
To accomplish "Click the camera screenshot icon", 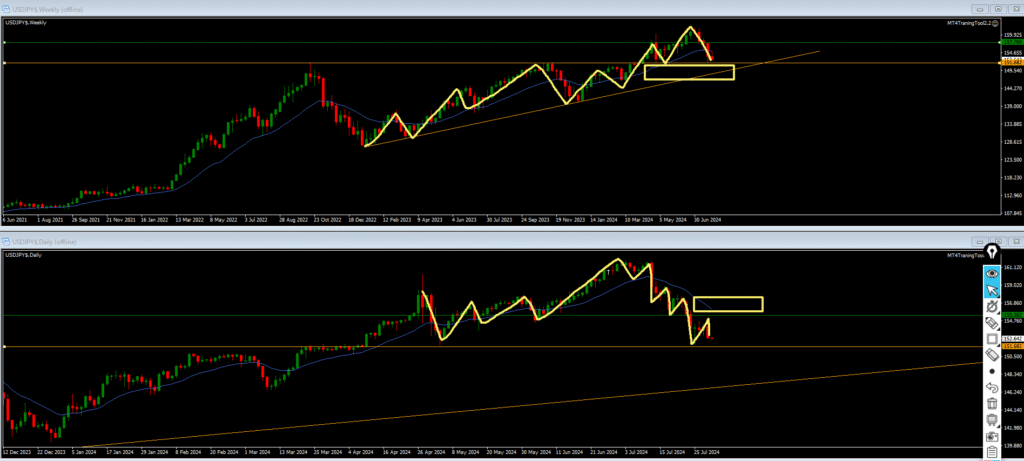I will 992,436.
